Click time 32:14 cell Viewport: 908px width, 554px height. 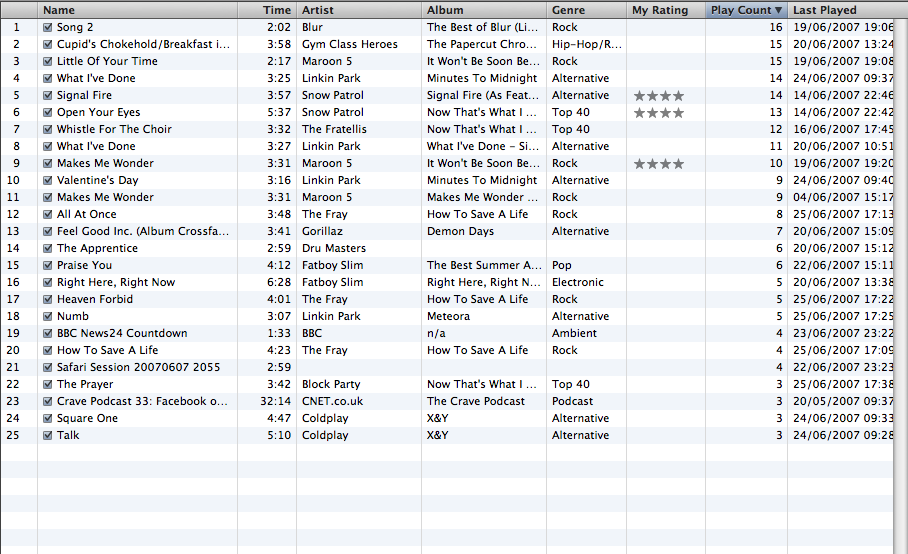[275, 401]
